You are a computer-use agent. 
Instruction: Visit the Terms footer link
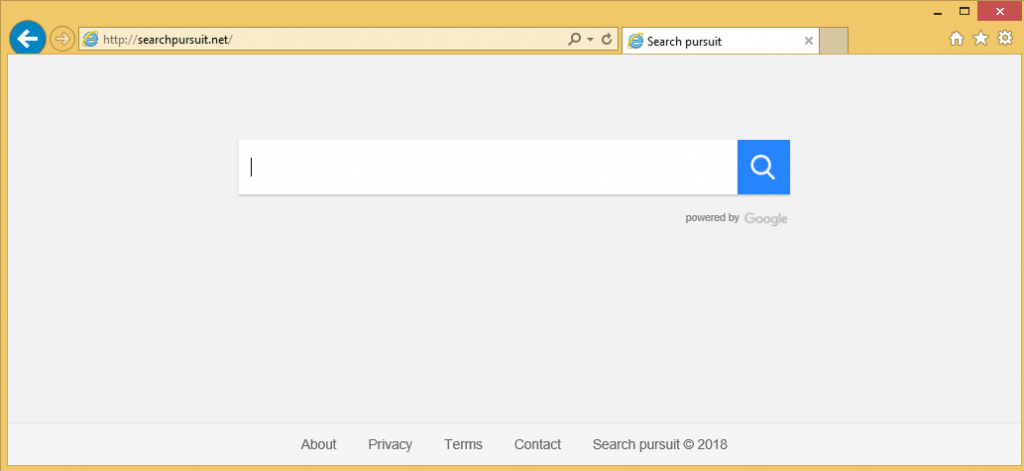pos(463,444)
